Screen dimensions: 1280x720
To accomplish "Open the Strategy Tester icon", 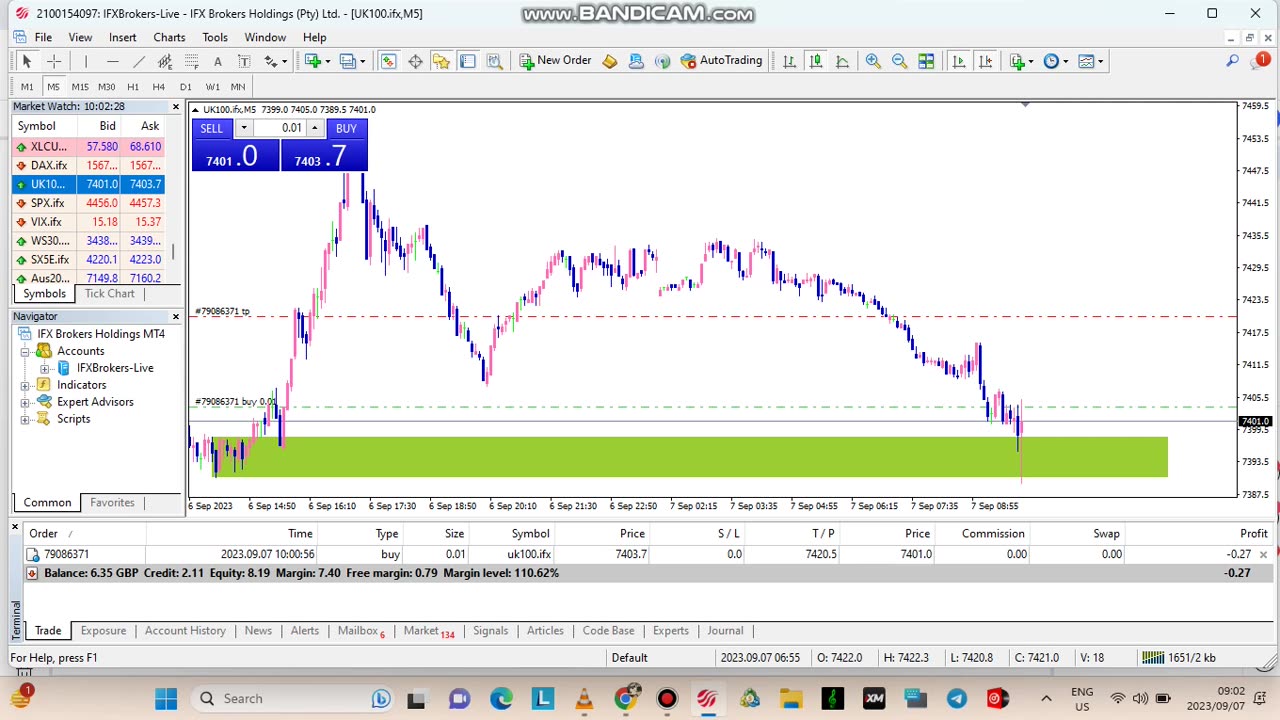I will point(494,61).
